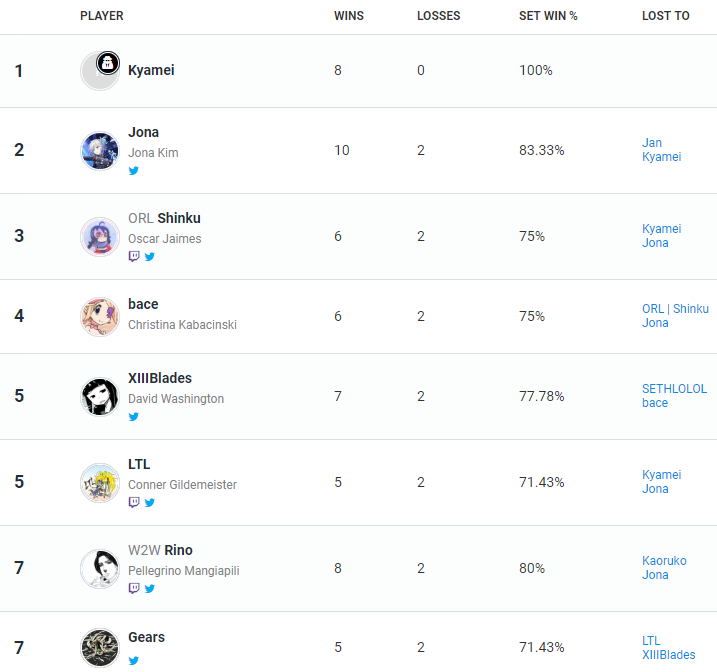Open Jan link in Jona's Lost To
Viewport: 717px width, 672px height.
click(652, 143)
